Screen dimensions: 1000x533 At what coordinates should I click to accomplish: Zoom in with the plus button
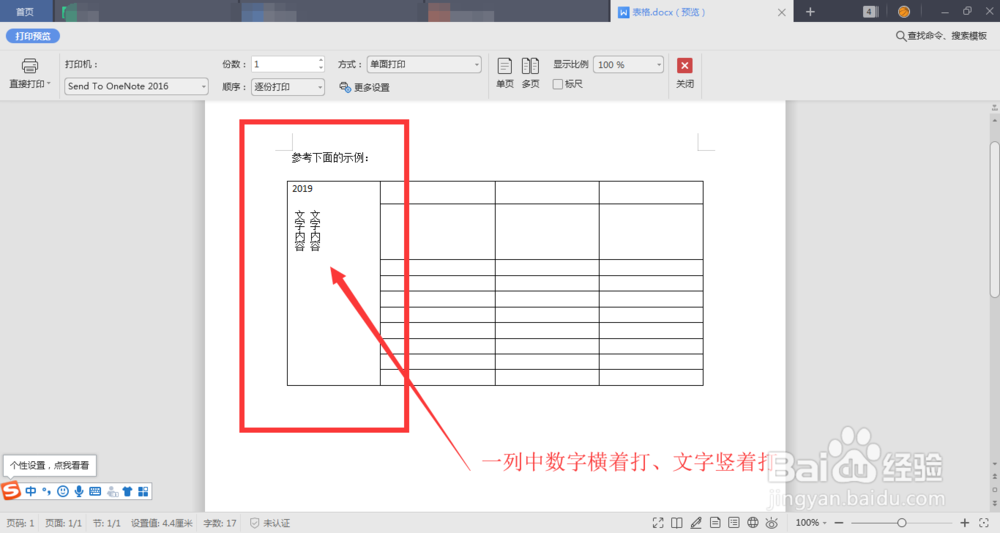964,523
